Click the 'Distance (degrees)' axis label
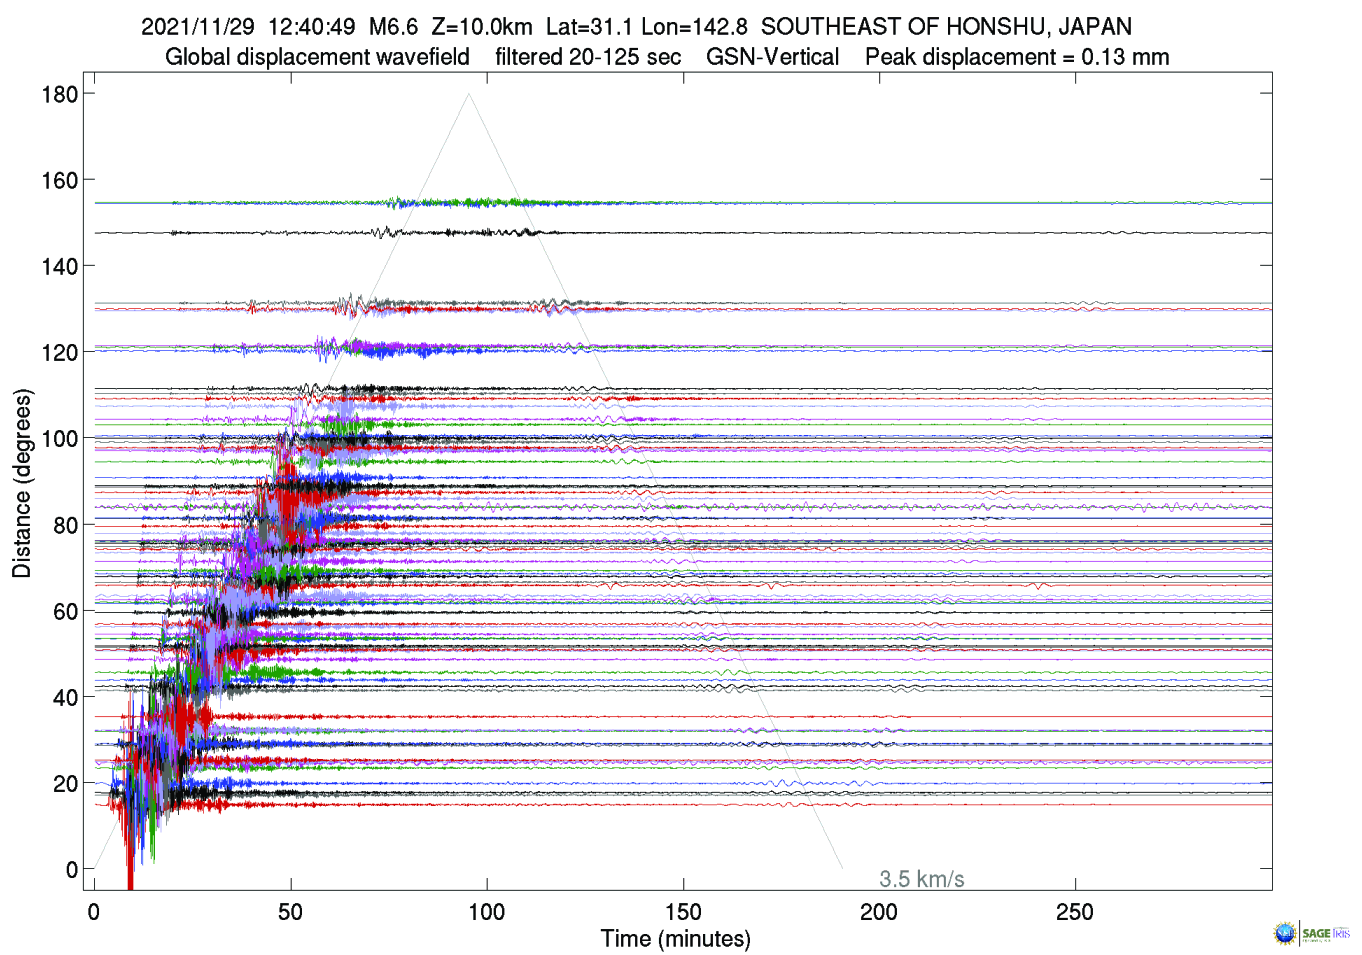Viewport: 1362px width, 955px height. [x=22, y=483]
